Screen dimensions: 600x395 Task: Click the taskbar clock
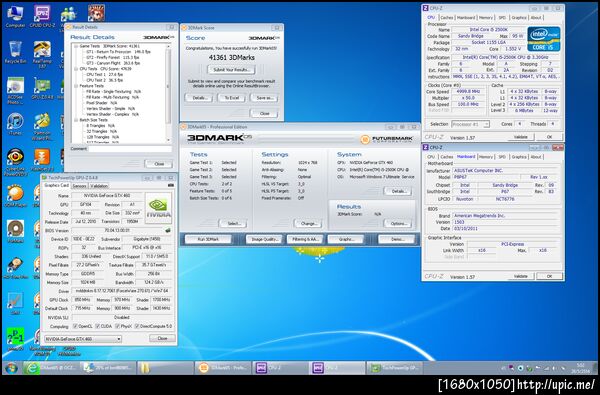coord(580,368)
